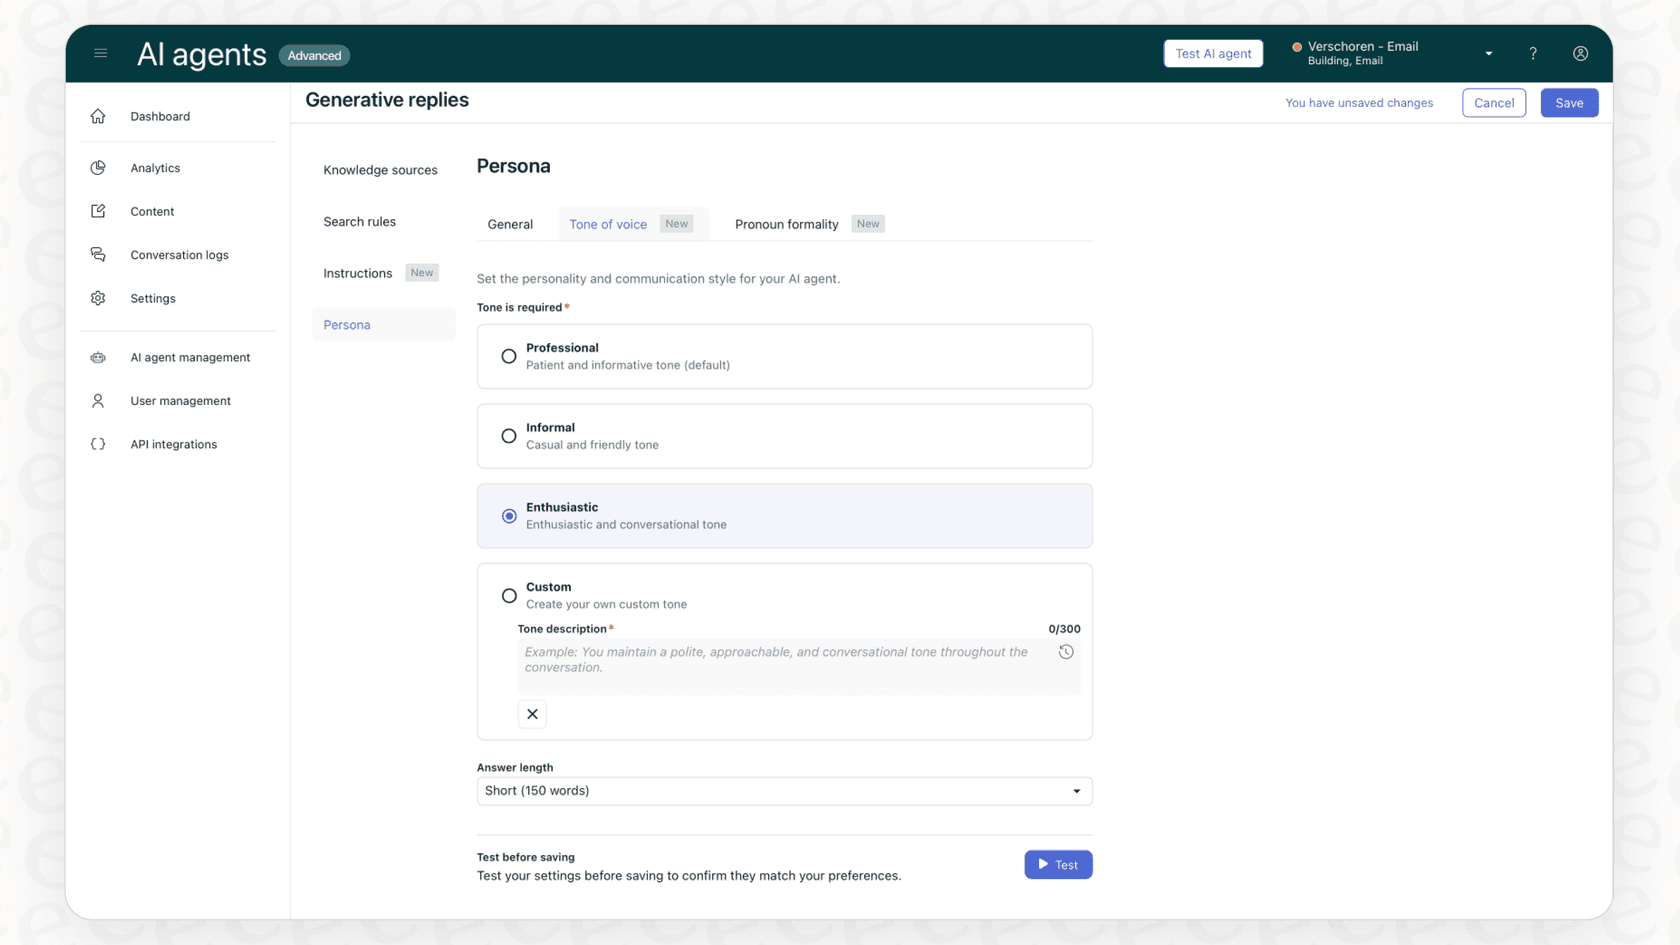
Task: Choose the Custom tone radio button
Action: click(x=509, y=595)
